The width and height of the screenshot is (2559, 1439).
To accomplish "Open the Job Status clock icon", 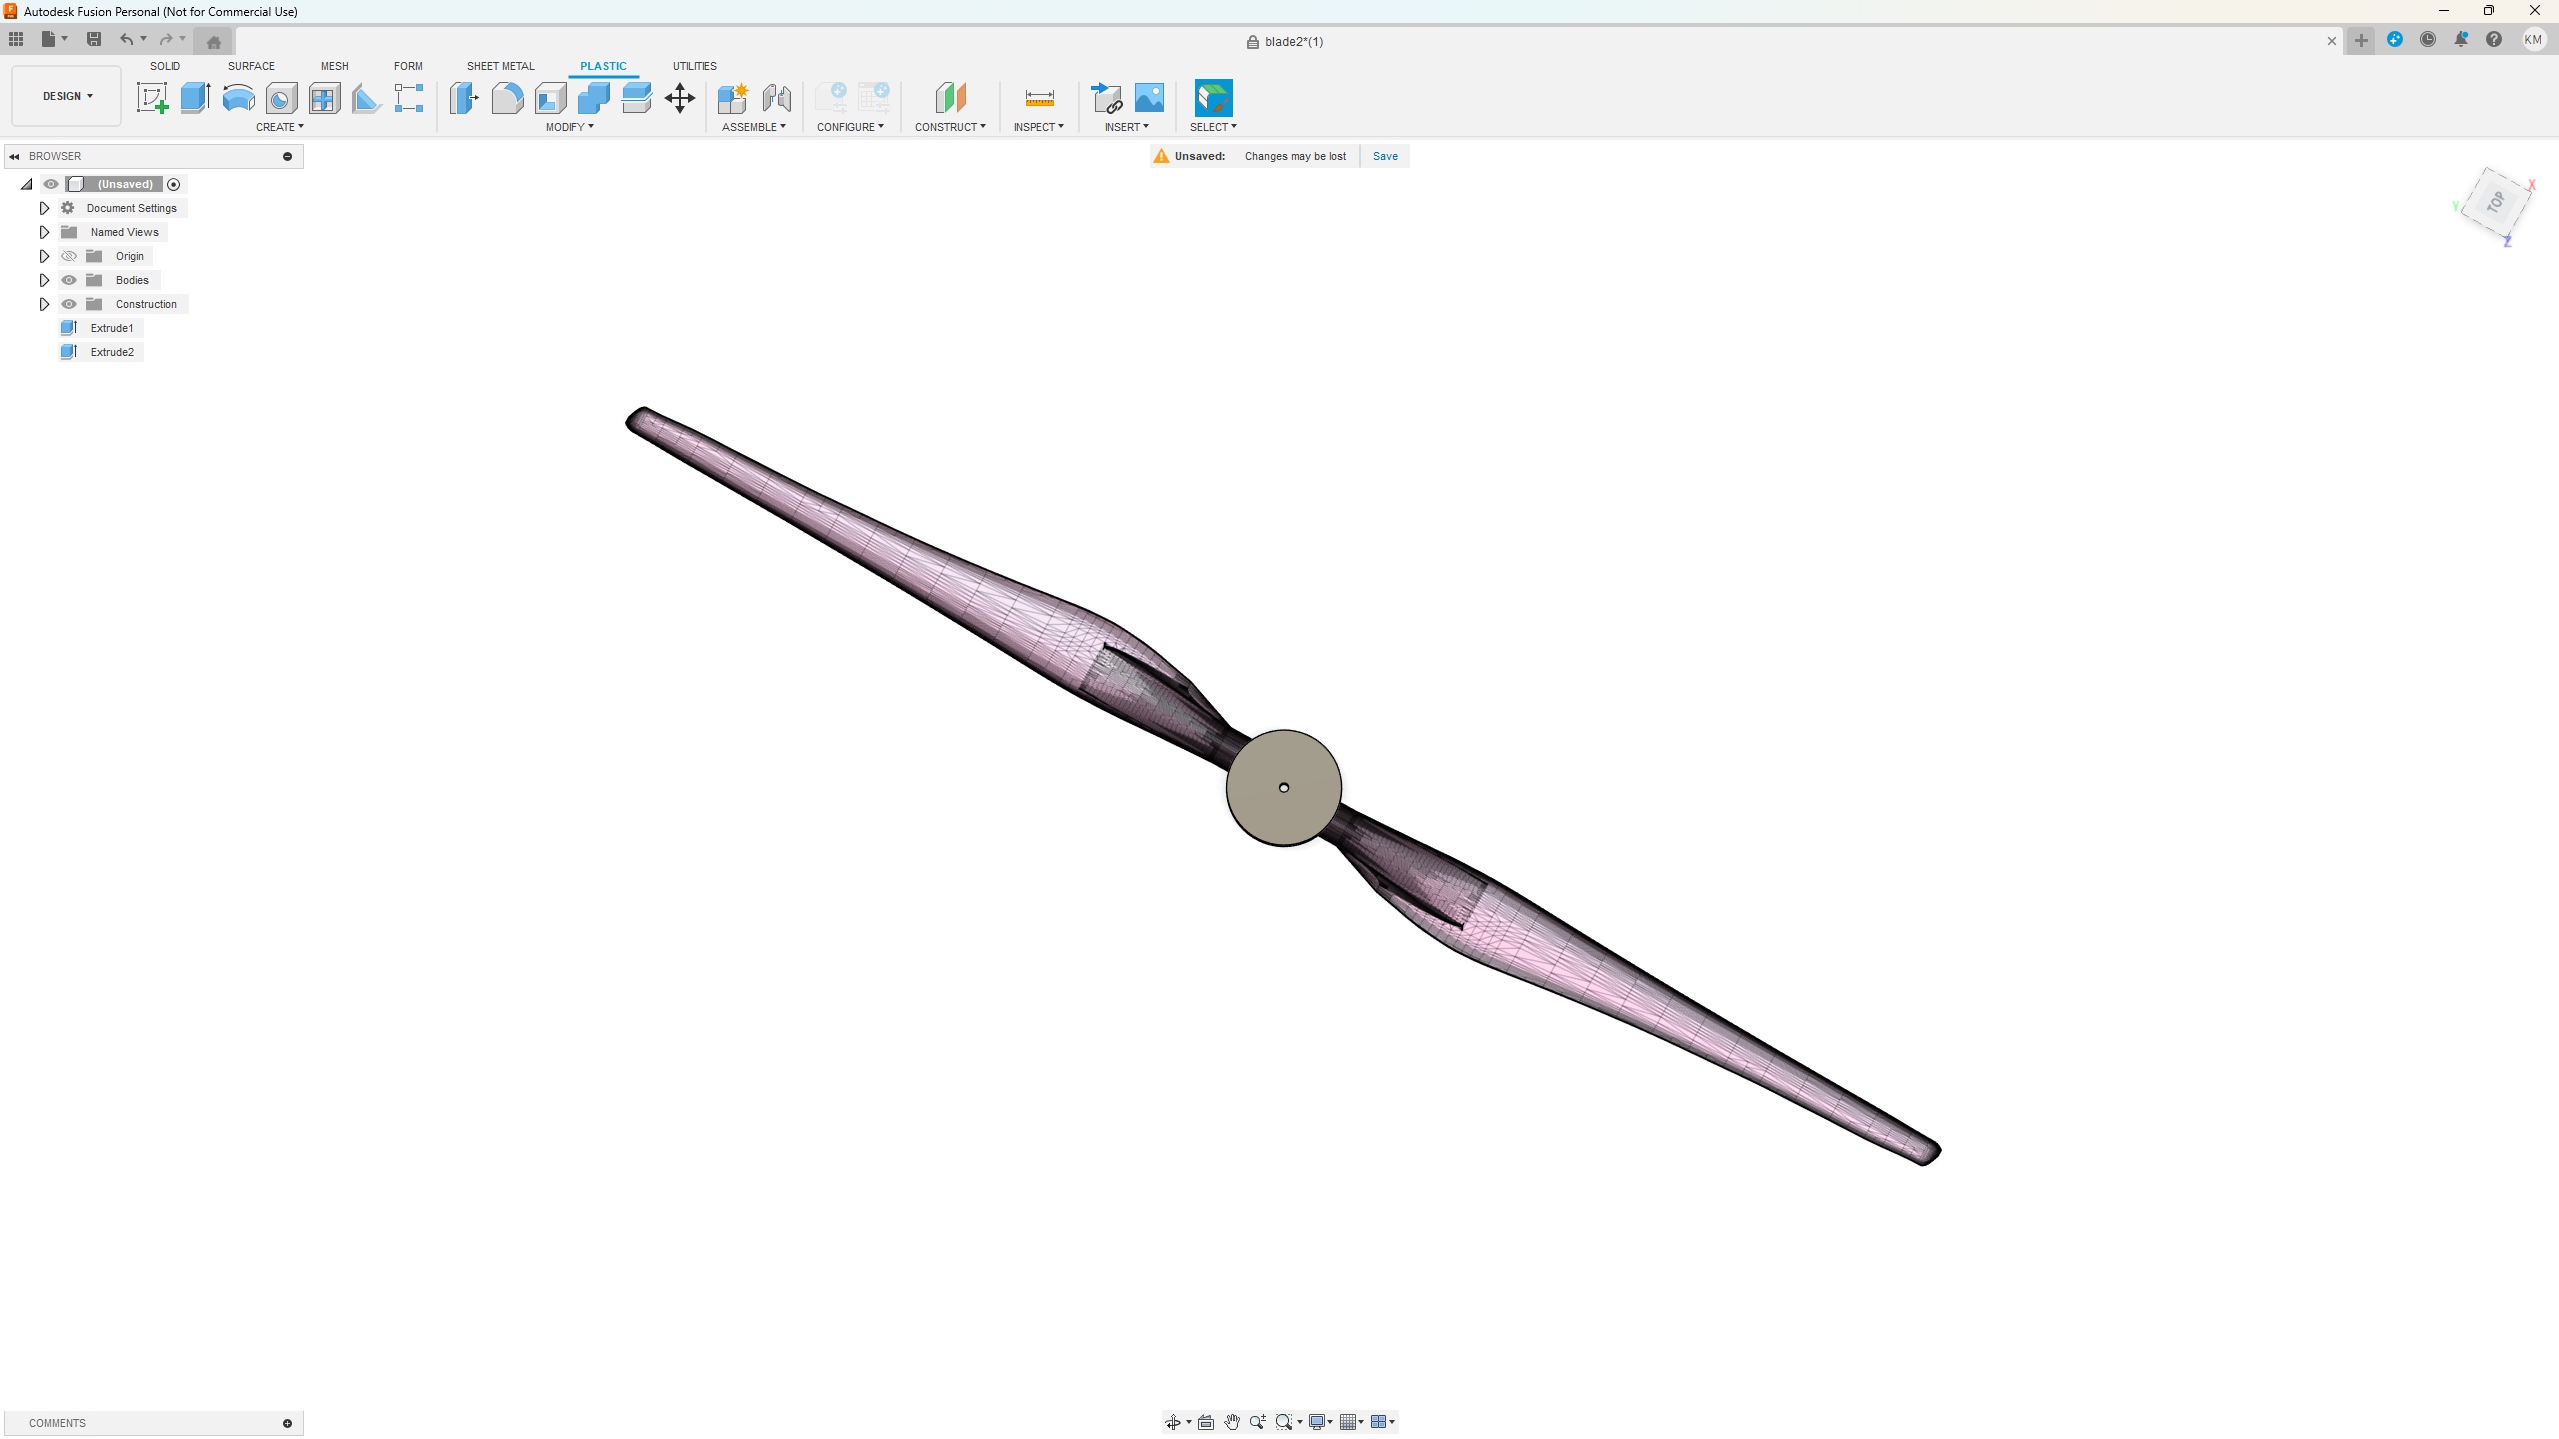I will [2428, 39].
